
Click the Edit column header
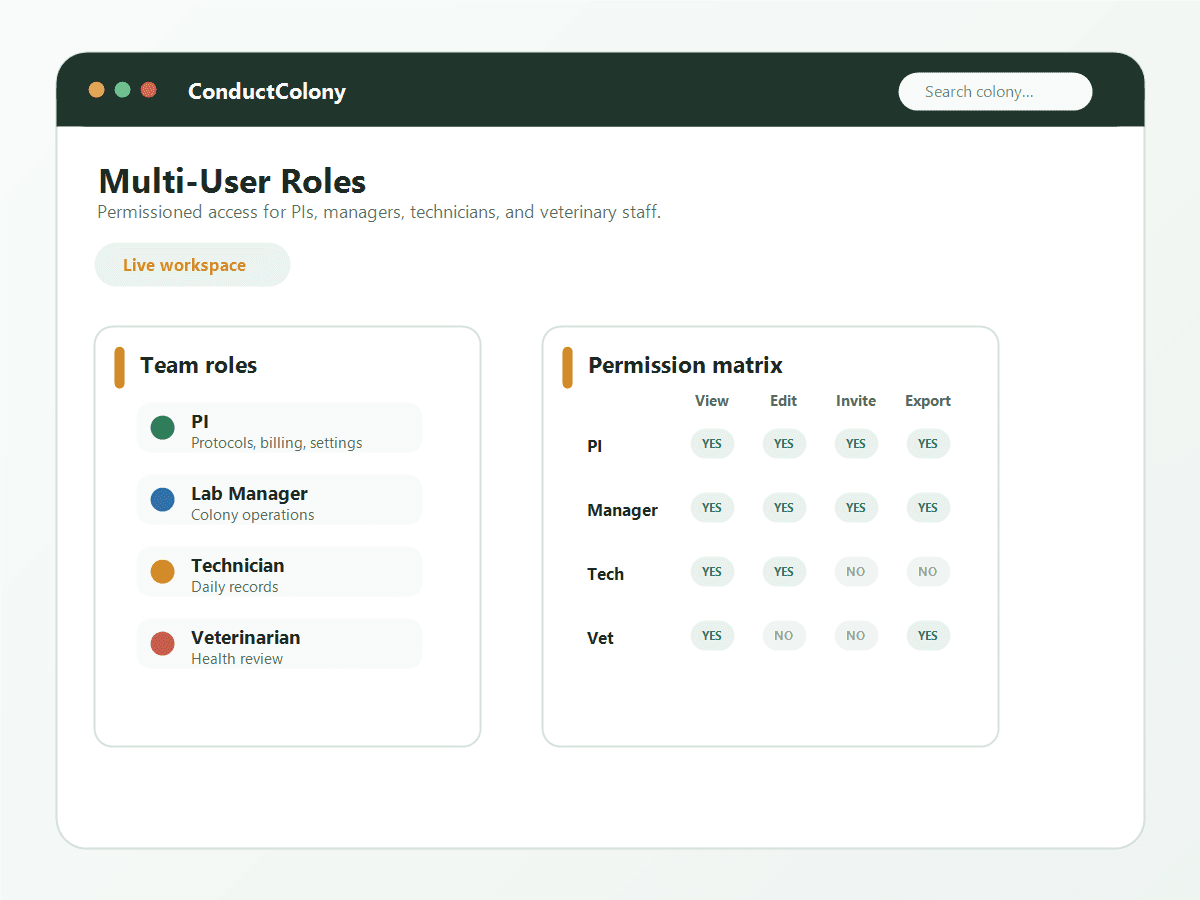click(784, 401)
